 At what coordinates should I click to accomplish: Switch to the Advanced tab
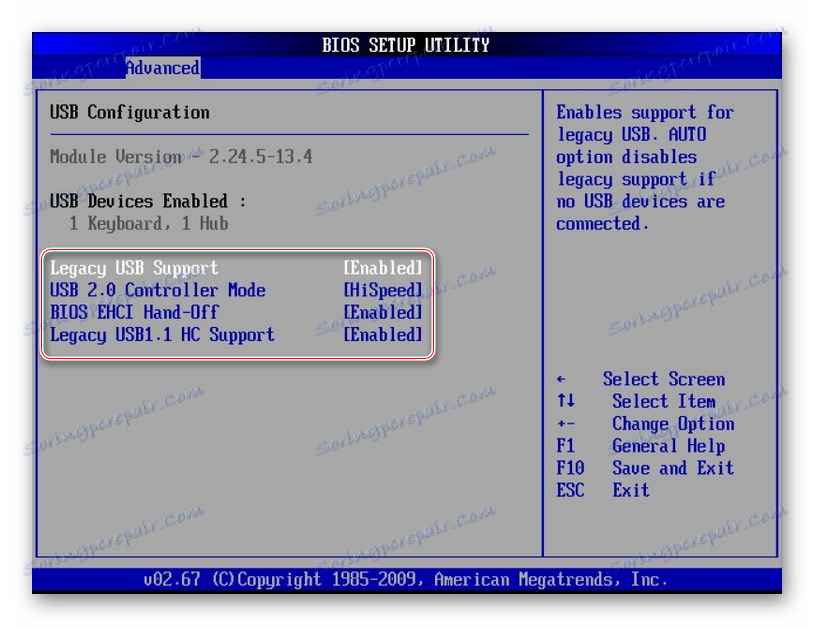(x=163, y=68)
